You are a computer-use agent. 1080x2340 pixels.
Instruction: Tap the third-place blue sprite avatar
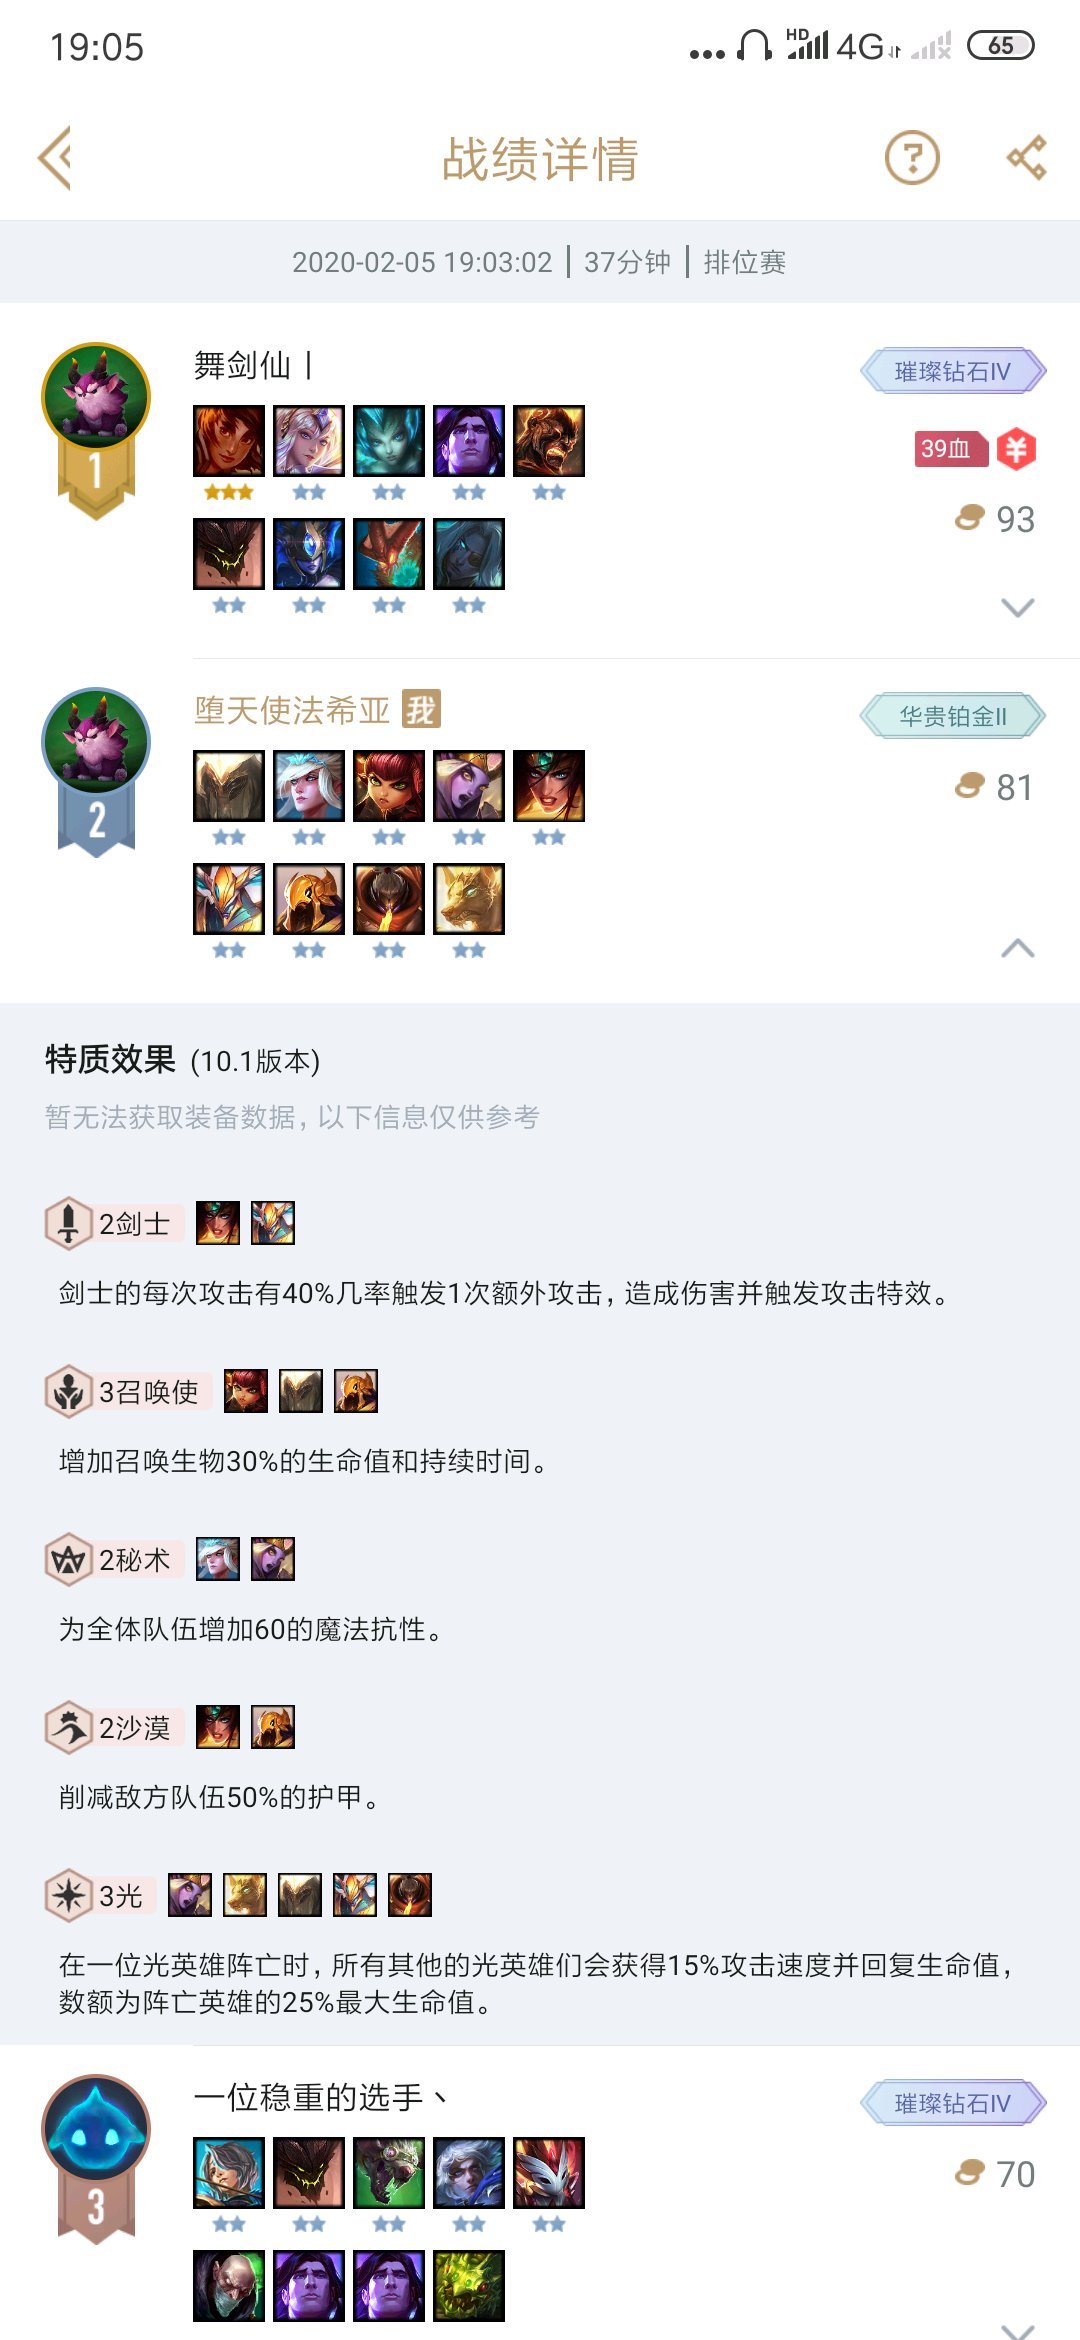point(96,2129)
